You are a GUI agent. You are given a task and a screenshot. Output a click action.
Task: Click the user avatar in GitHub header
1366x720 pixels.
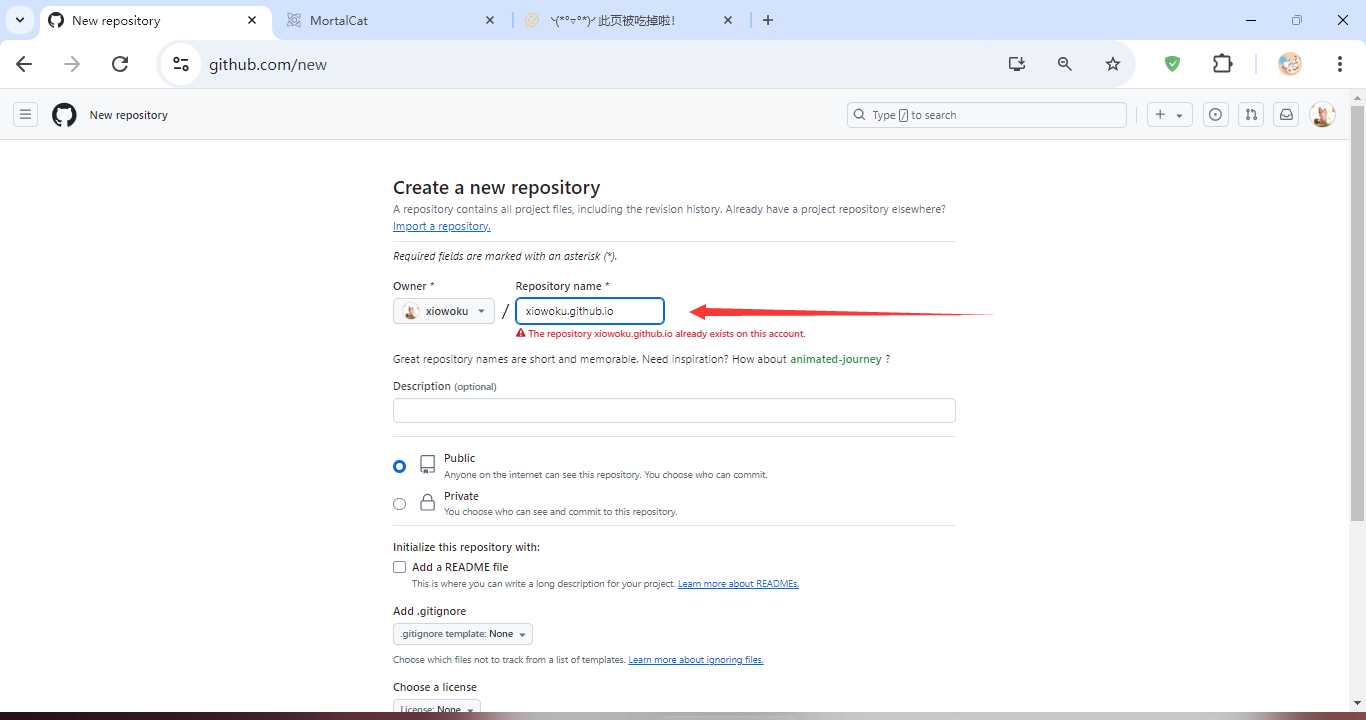(1322, 115)
